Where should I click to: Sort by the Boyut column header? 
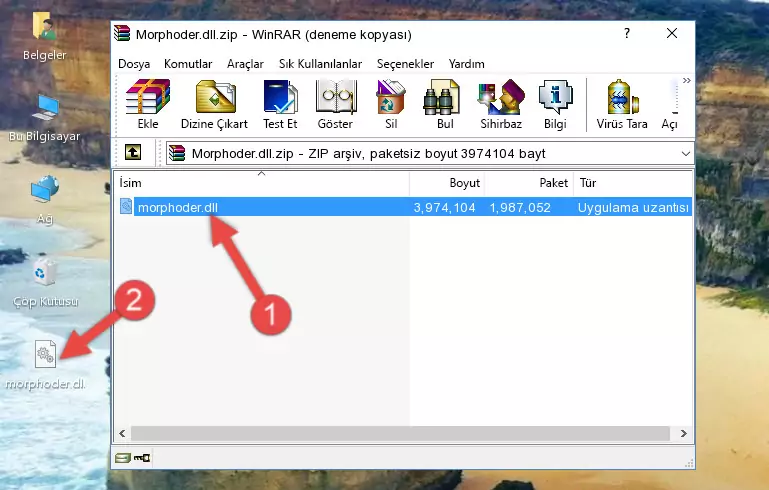tap(447, 183)
